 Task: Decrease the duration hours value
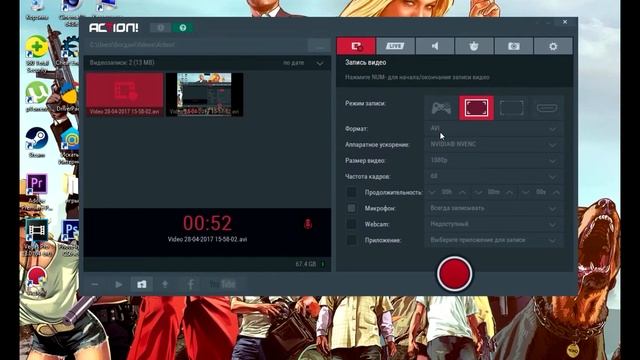(432, 192)
